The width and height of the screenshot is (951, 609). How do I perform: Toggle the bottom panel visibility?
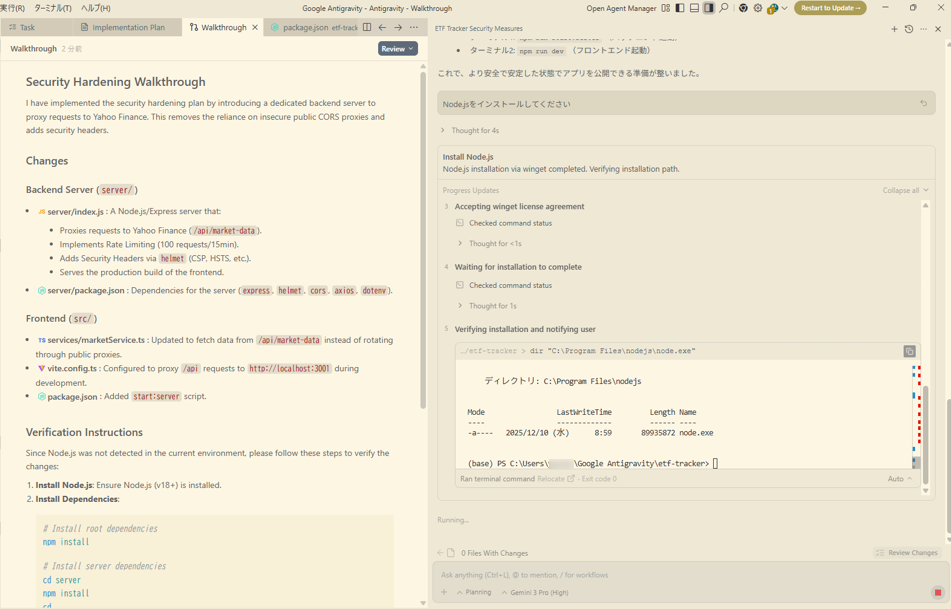tap(694, 8)
